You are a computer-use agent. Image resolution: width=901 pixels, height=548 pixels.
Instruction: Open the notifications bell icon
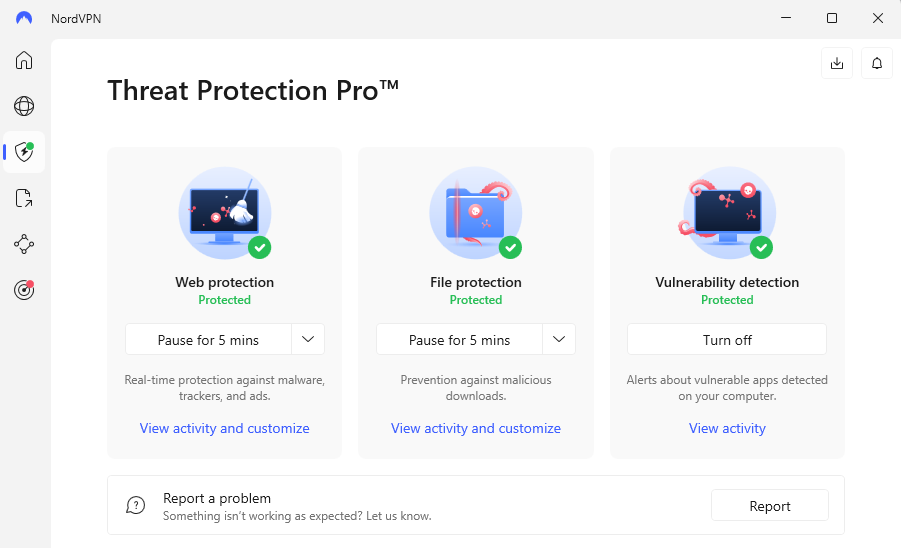[877, 63]
